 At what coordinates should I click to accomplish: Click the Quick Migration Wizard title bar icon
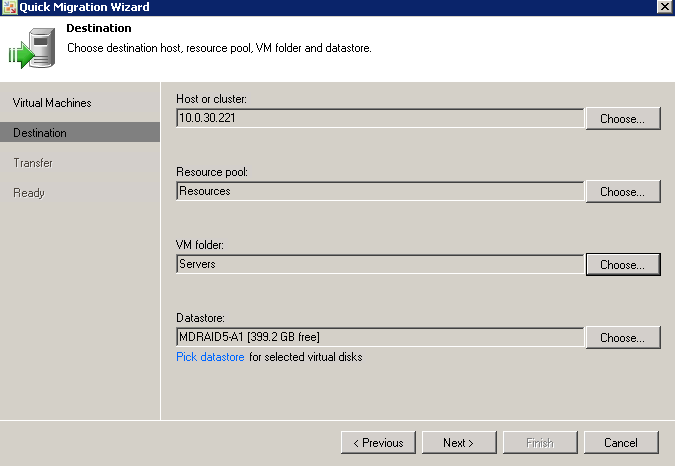(x=9, y=7)
